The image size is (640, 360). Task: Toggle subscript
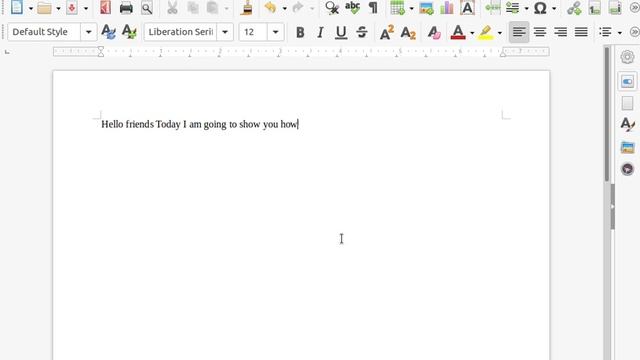coord(408,32)
